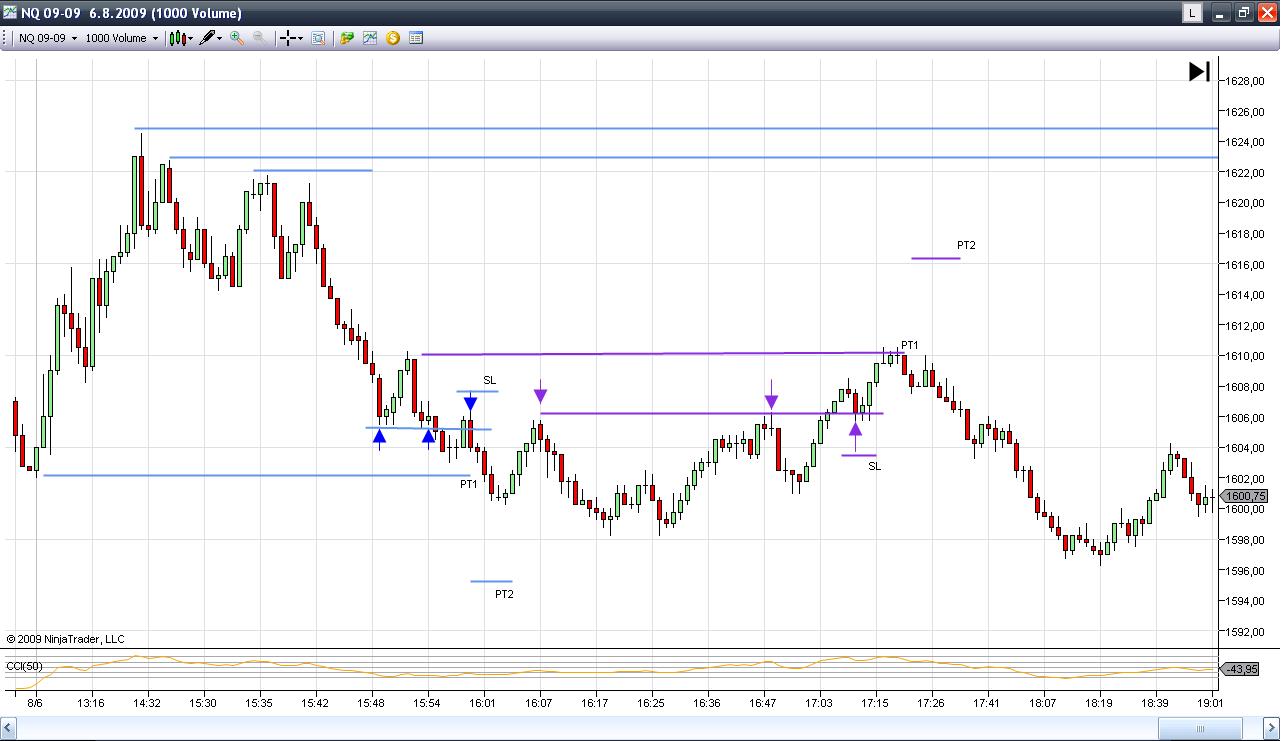Click the magnifier-on-window toolbar icon
Image resolution: width=1282 pixels, height=741 pixels.
click(x=318, y=38)
